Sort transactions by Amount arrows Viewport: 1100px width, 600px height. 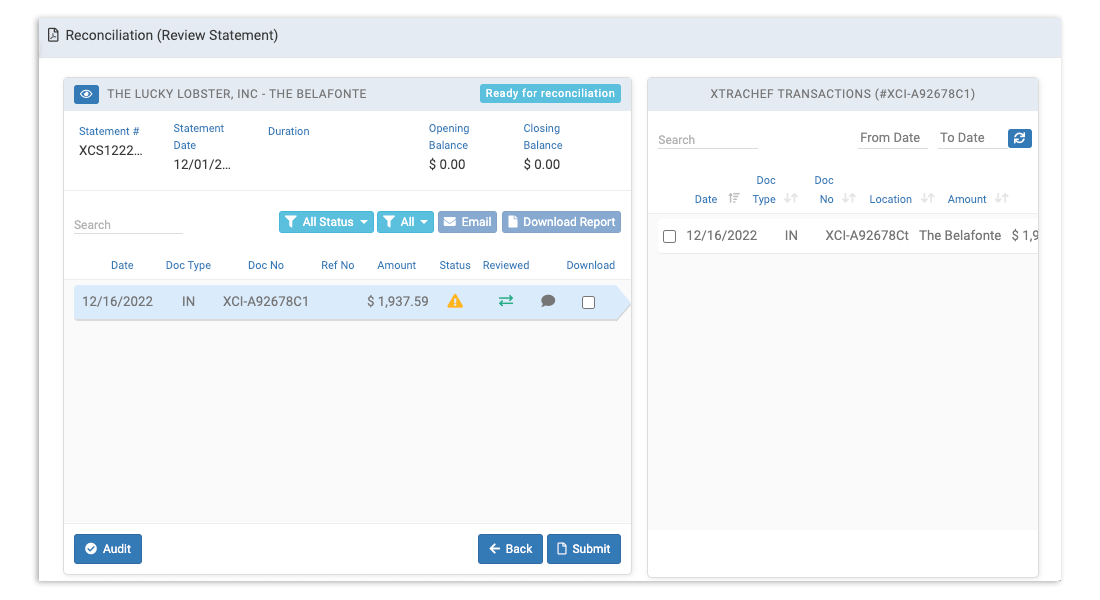1002,199
